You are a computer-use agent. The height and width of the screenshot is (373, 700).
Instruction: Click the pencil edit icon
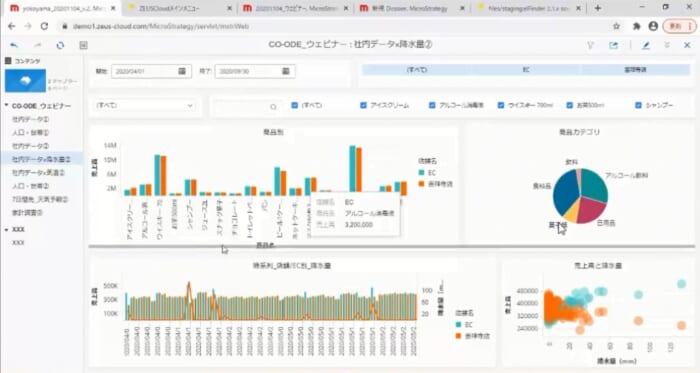click(x=646, y=45)
